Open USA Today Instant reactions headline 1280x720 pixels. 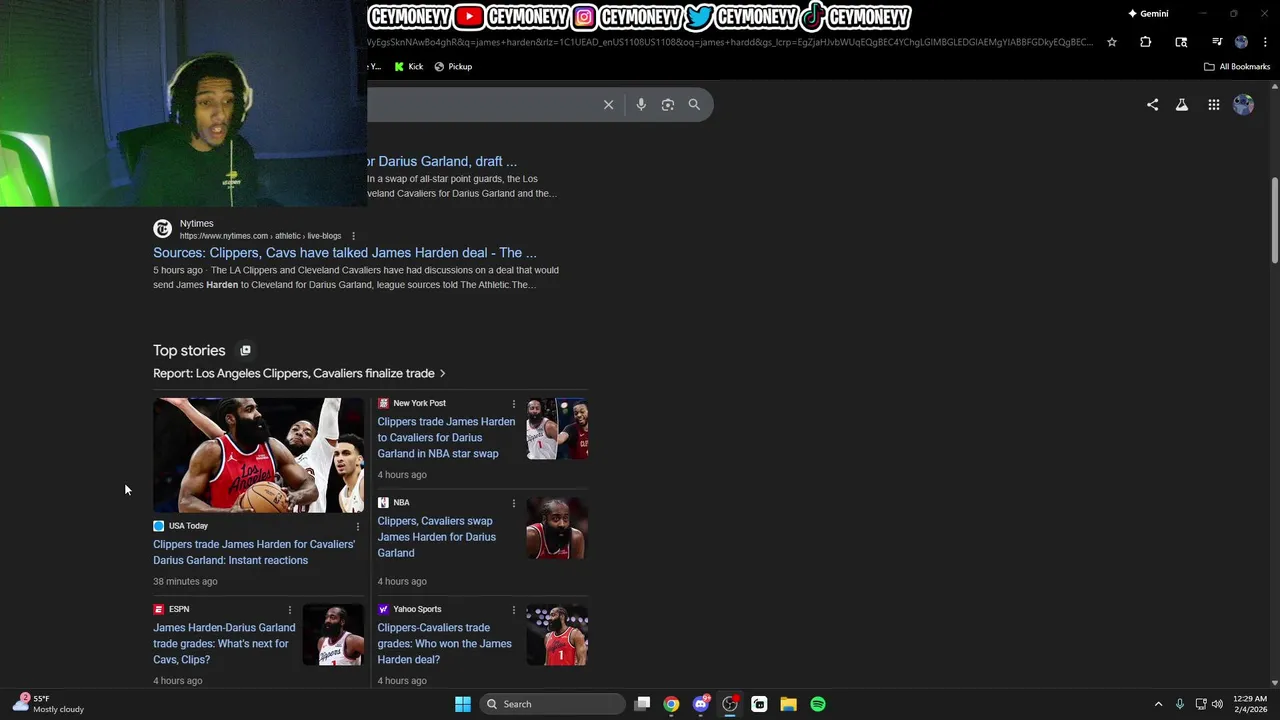(x=254, y=552)
